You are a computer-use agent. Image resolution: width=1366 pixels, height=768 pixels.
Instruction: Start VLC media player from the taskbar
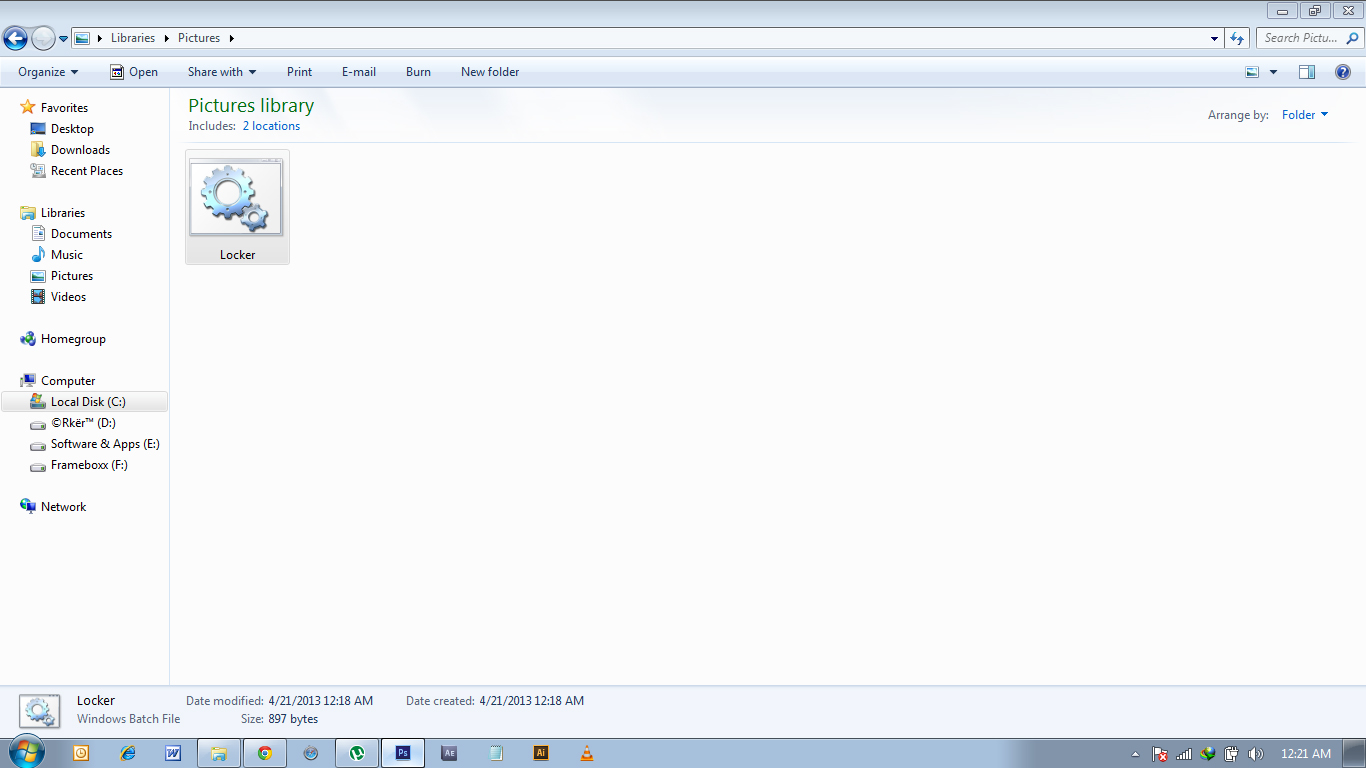point(586,753)
